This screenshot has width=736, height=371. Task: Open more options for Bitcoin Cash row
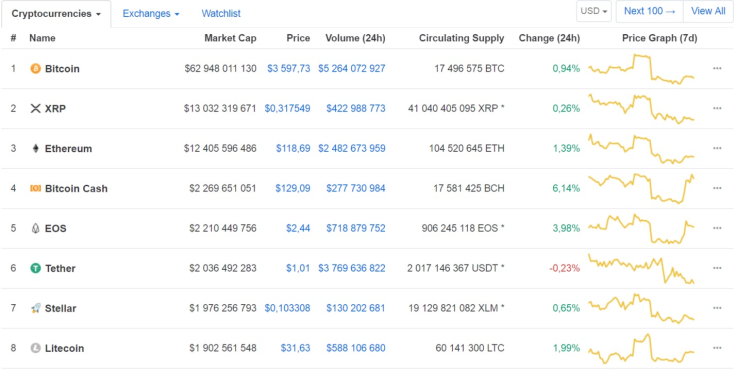tap(717, 188)
